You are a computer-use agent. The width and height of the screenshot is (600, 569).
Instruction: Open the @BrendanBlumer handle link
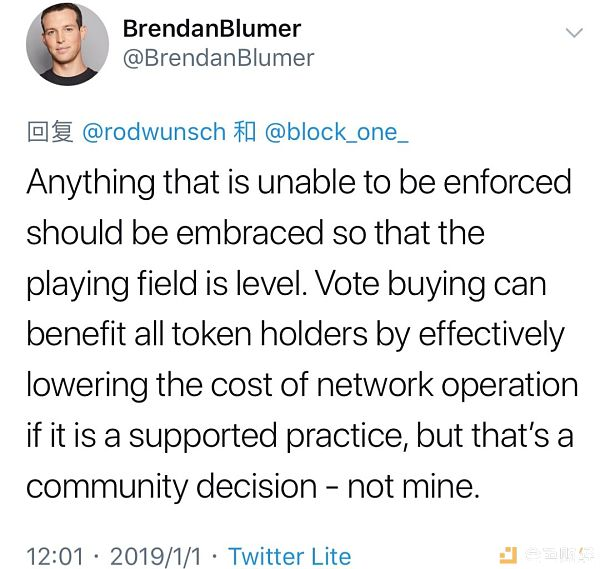pyautogui.click(x=218, y=58)
